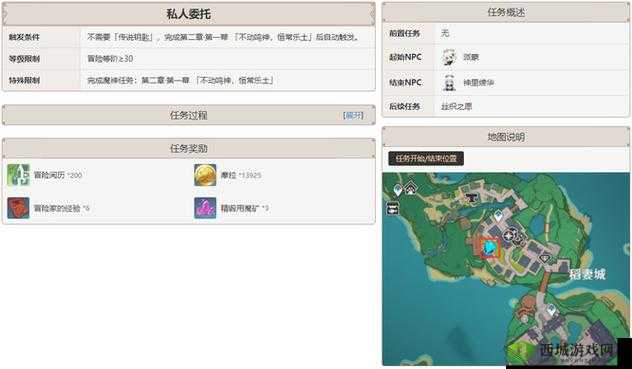Click the red 冒险家的经验 book icon
The height and width of the screenshot is (369, 632).
click(x=18, y=208)
